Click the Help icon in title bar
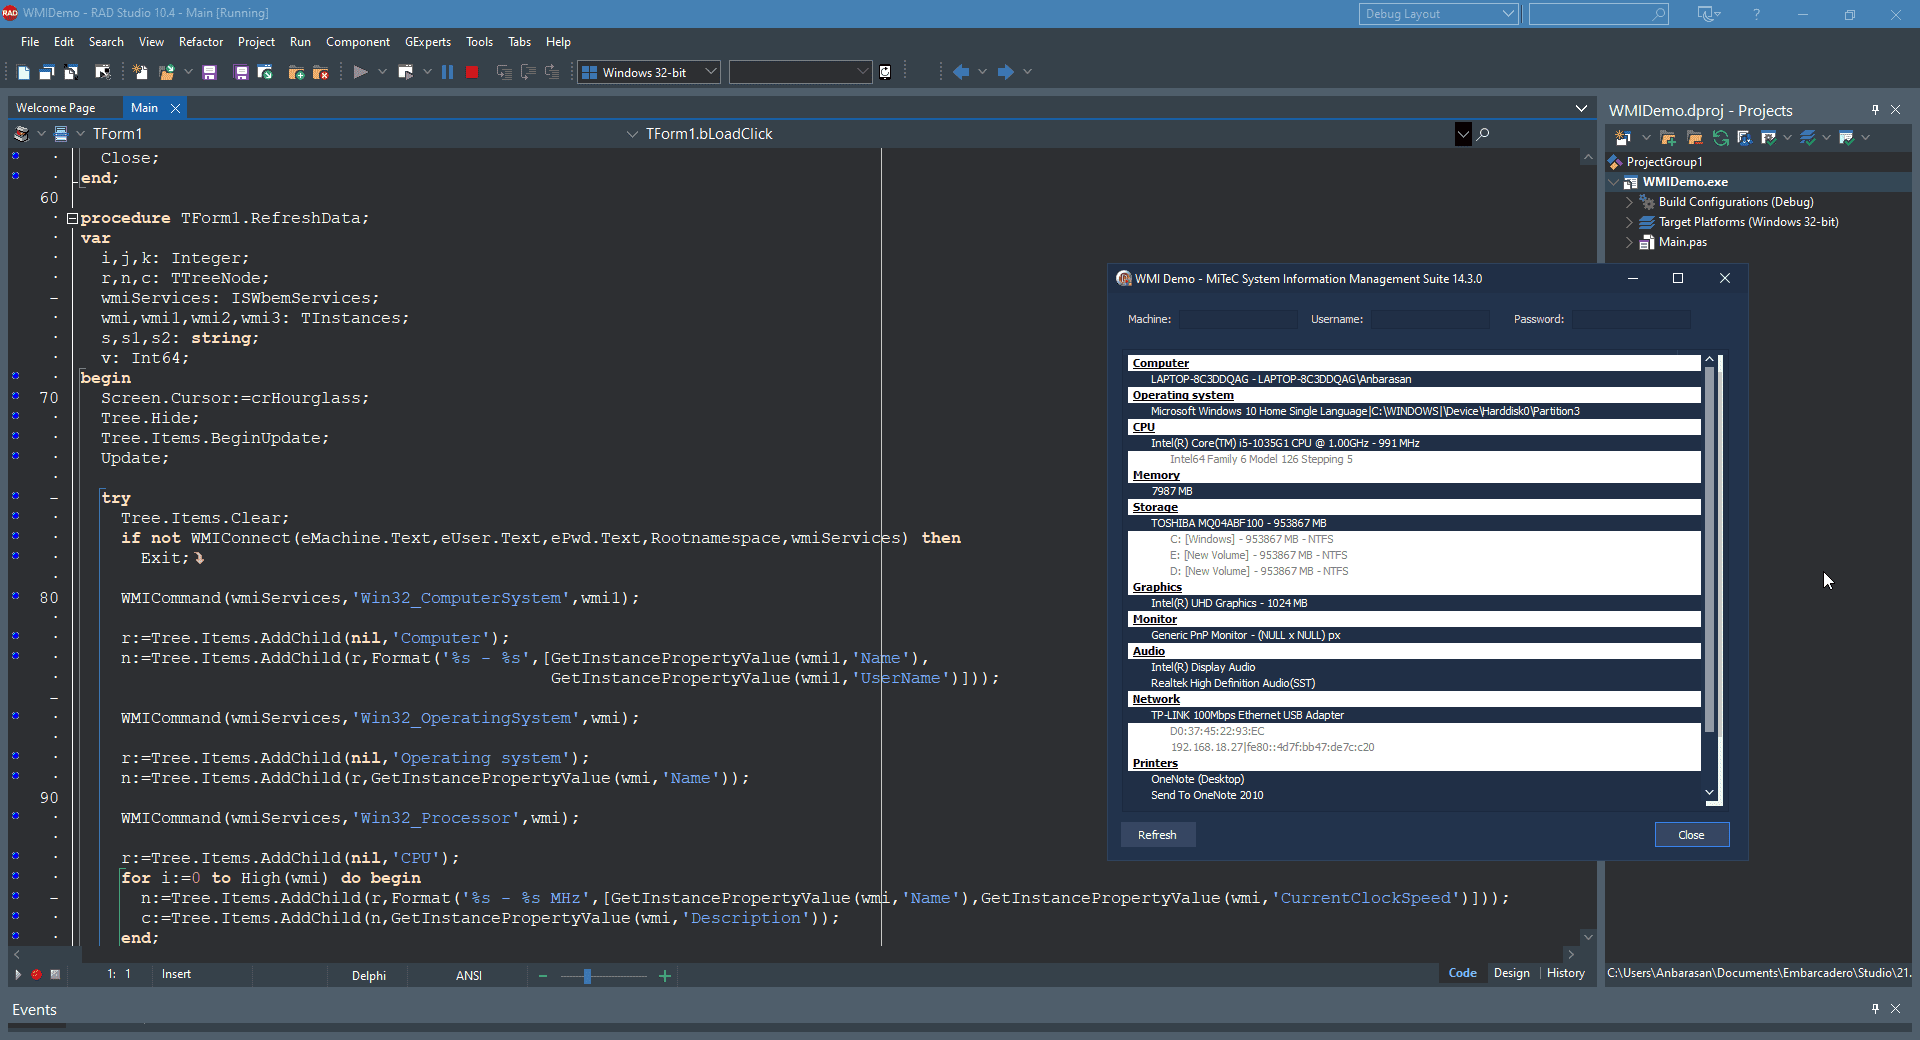1920x1040 pixels. click(x=1756, y=14)
